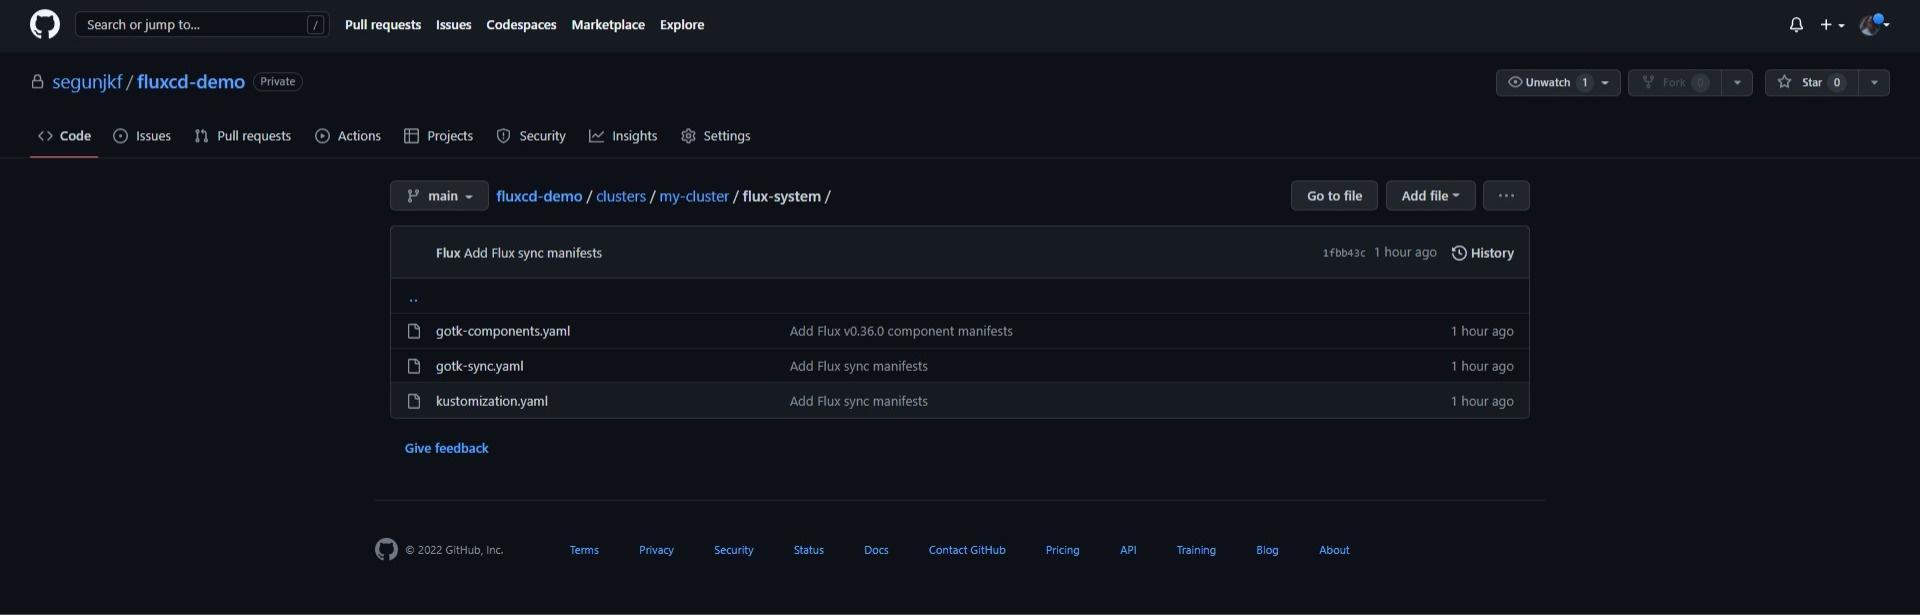
Task: Expand the Add file dropdown
Action: pyautogui.click(x=1430, y=196)
